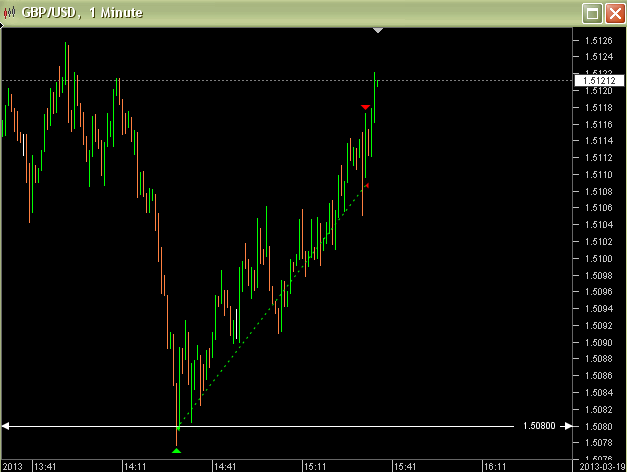
Task: Click the red down-triangle sell marker
Action: click(365, 107)
